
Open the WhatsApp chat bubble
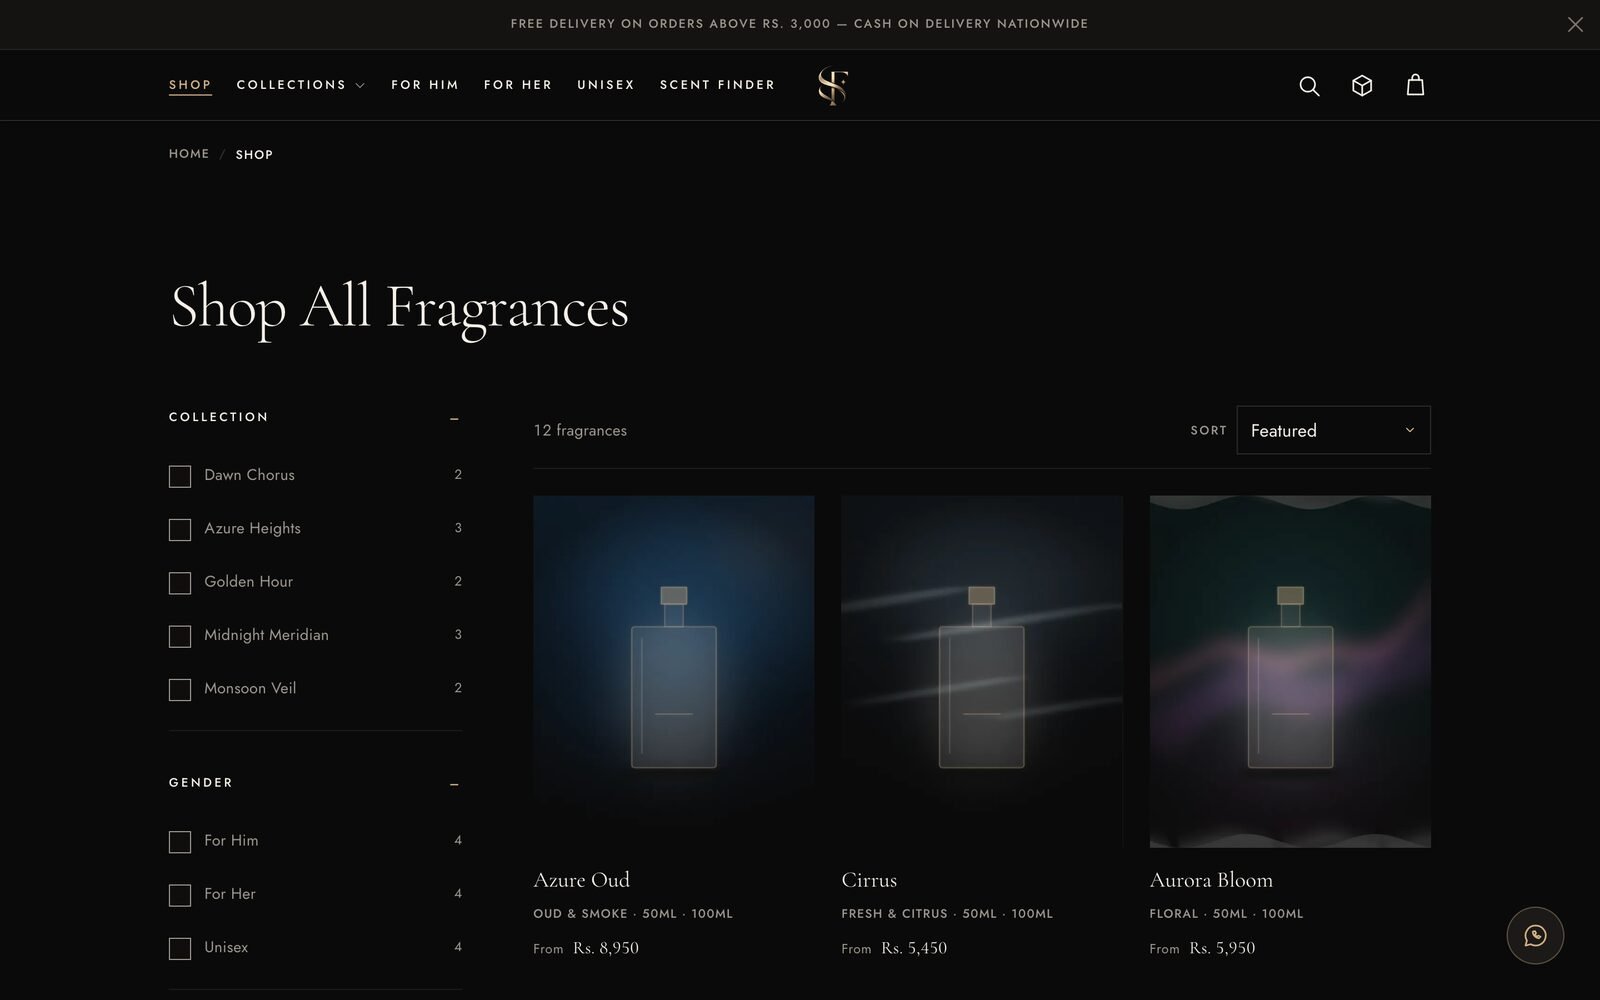1535,935
